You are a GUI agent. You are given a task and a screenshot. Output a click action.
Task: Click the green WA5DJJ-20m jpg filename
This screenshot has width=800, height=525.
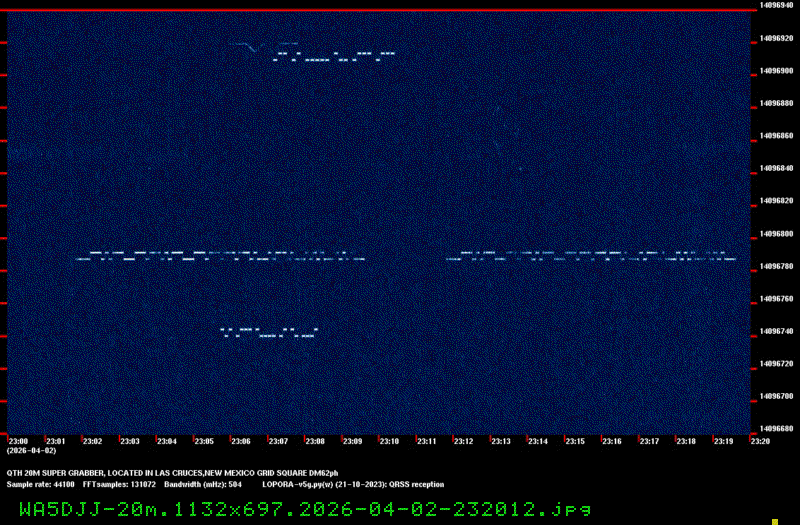305,509
